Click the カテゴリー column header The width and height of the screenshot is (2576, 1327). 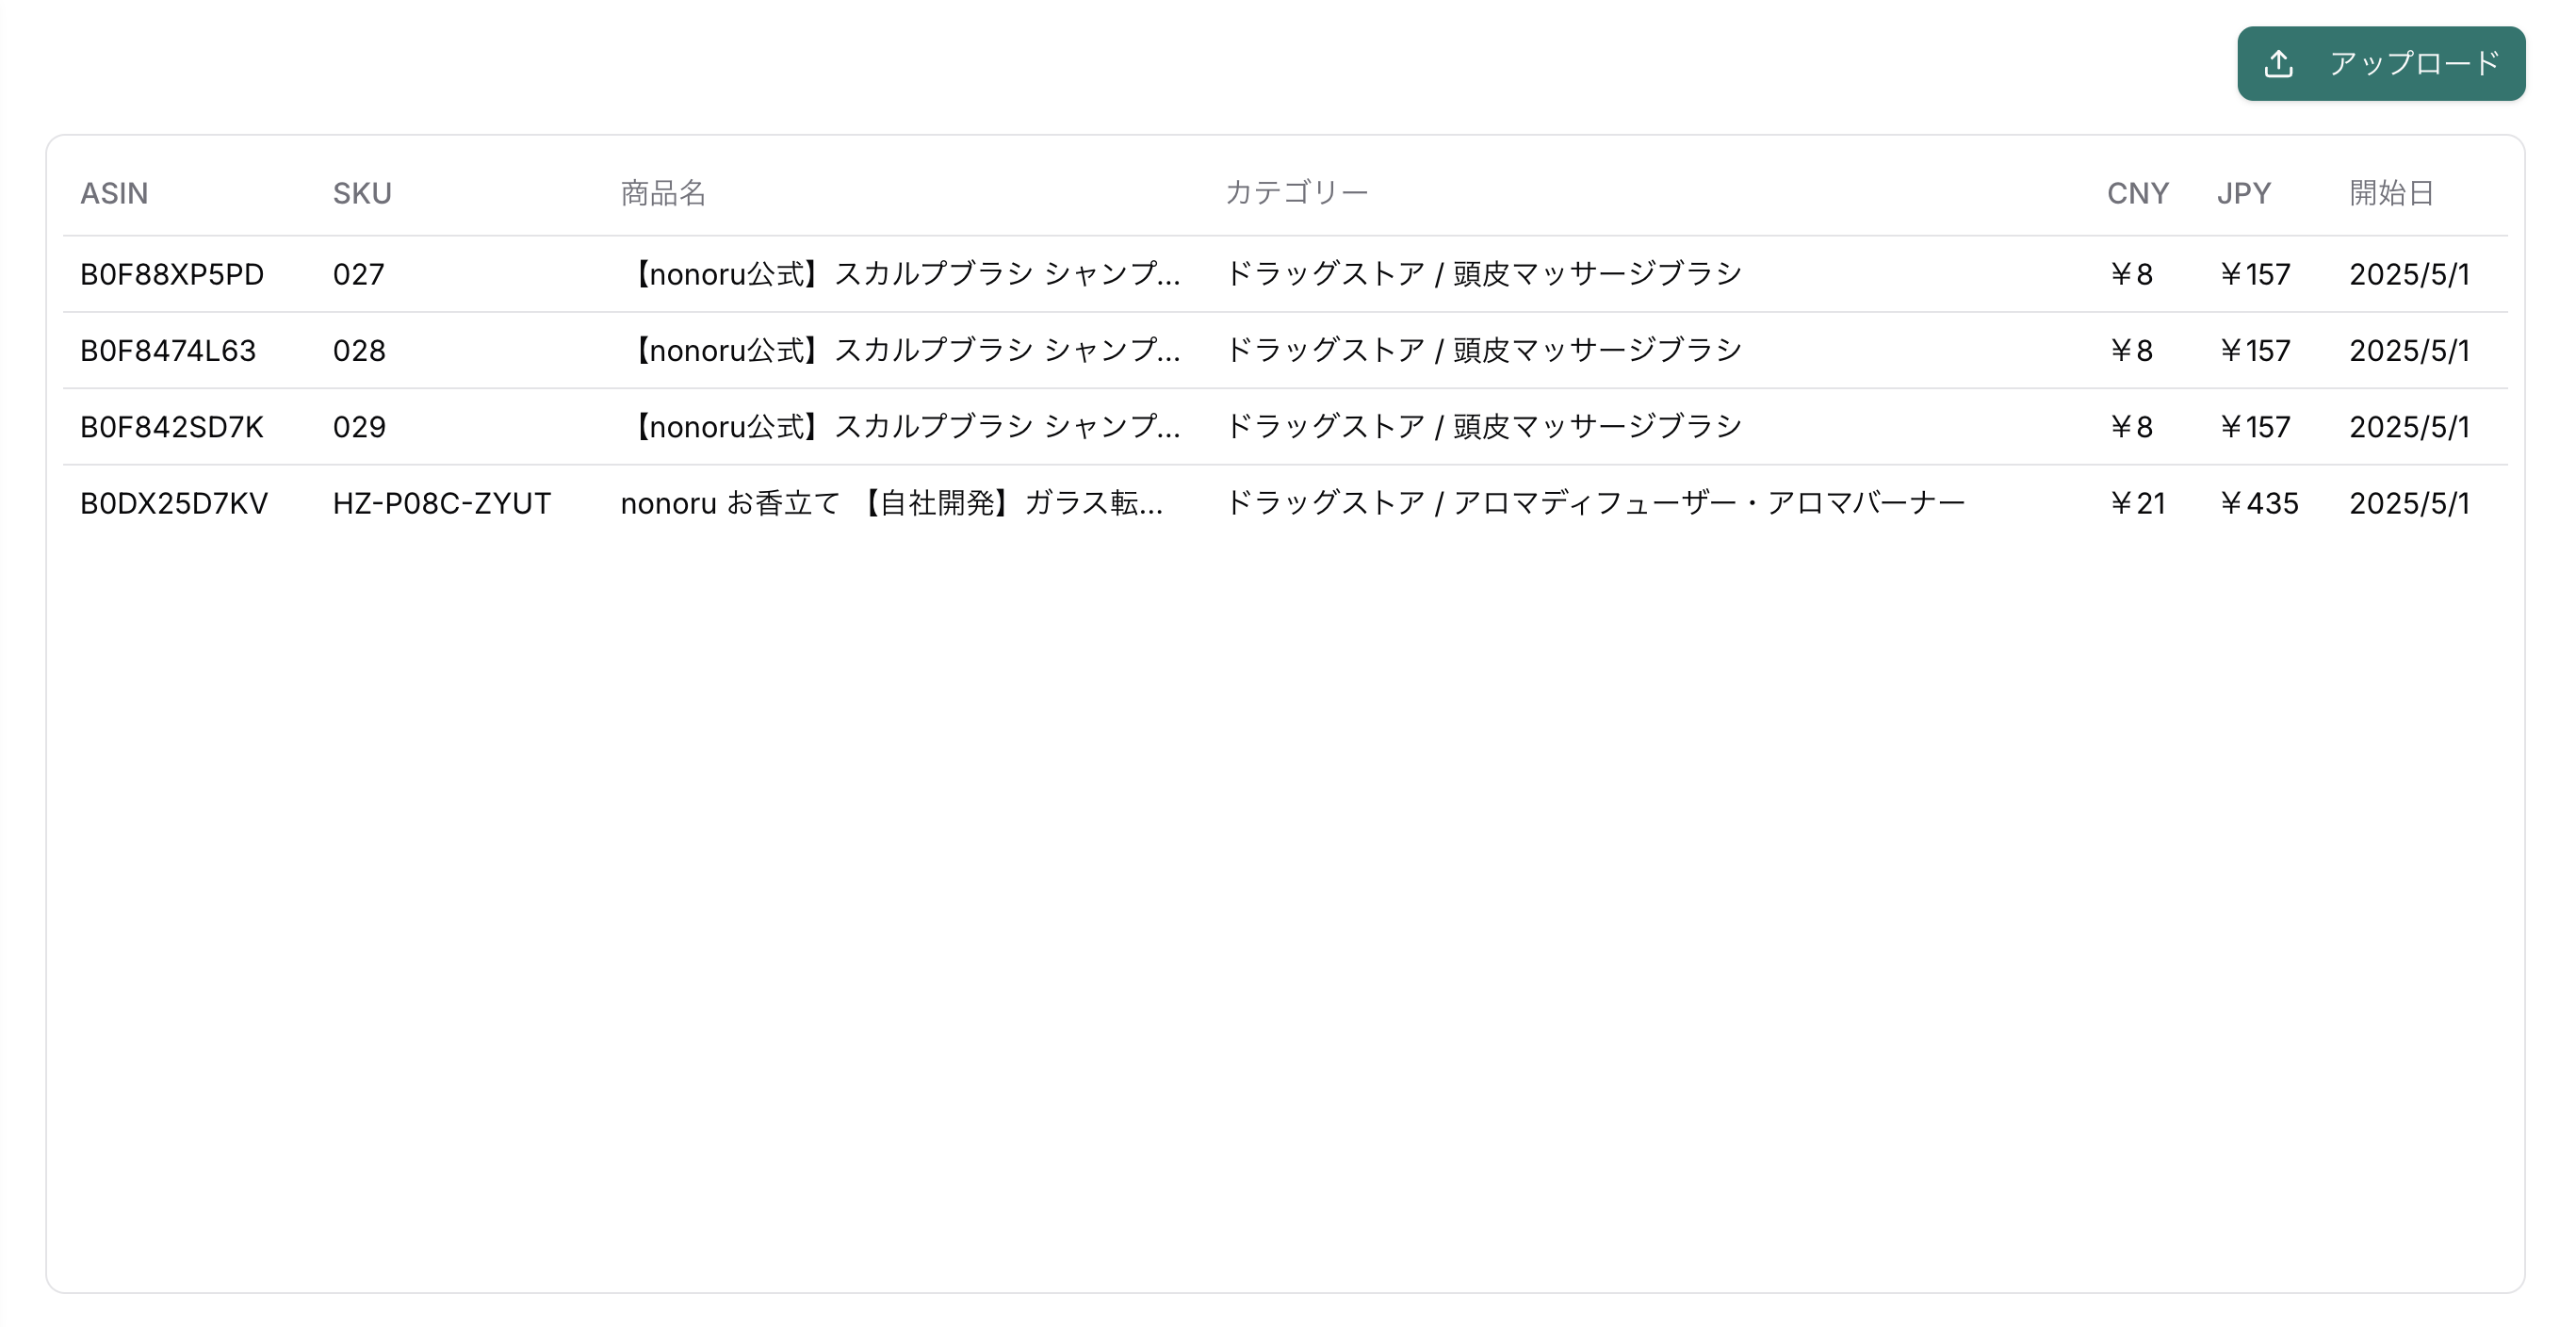coord(1296,193)
